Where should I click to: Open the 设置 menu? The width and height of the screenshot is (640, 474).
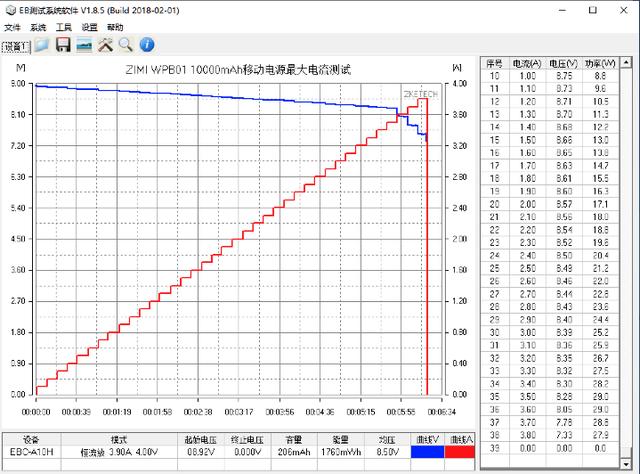[x=89, y=27]
